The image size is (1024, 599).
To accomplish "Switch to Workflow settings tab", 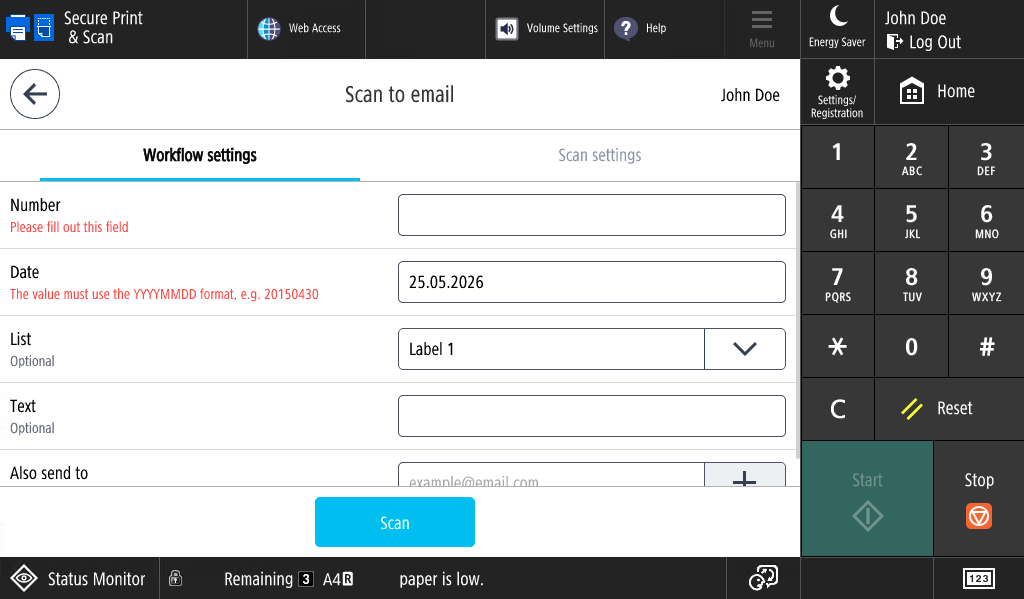I will [x=200, y=155].
